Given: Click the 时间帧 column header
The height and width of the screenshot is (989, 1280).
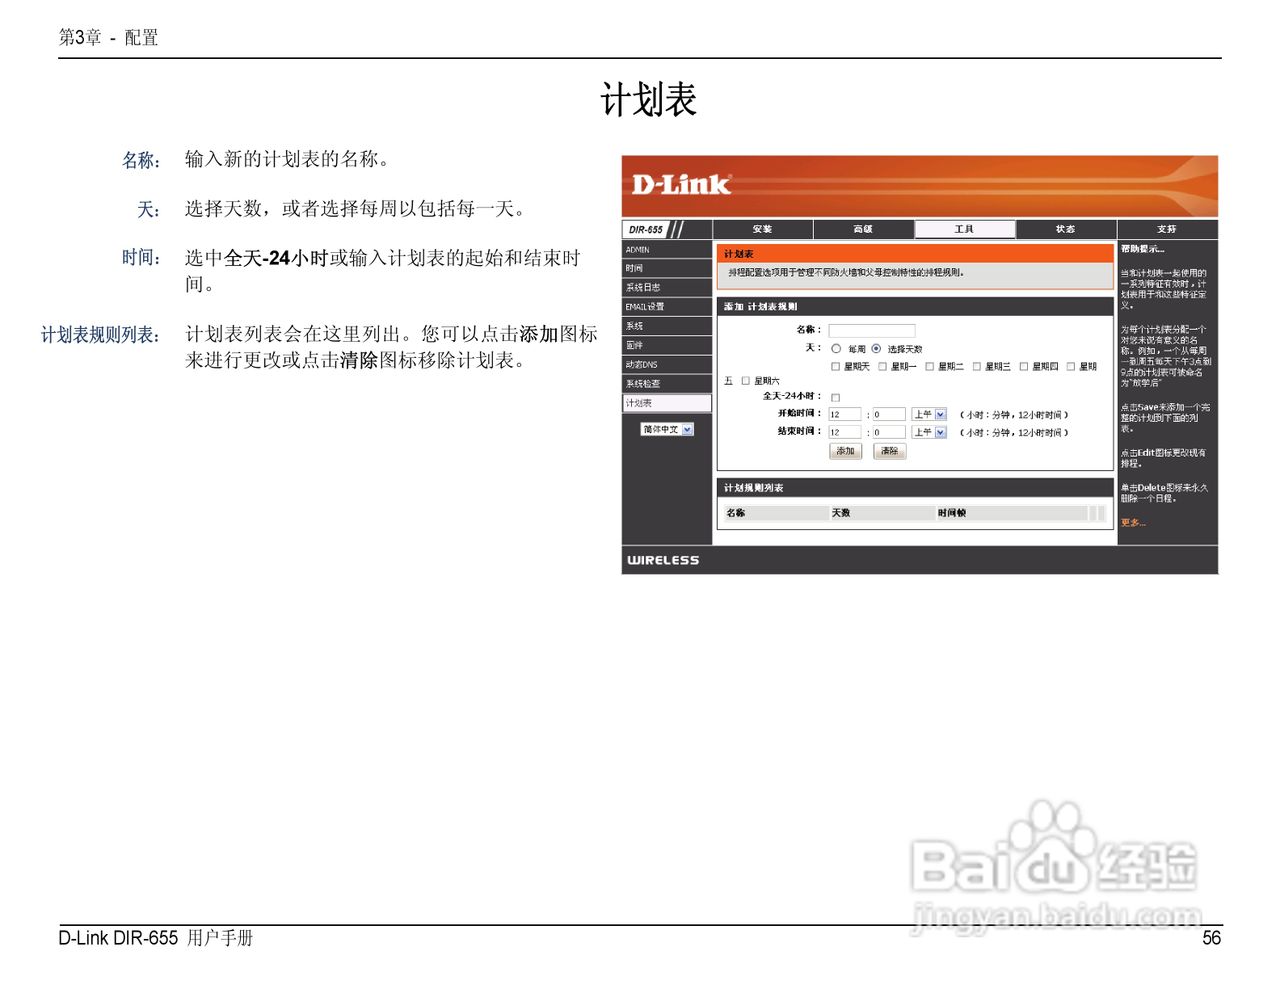Looking at the screenshot, I should point(952,513).
